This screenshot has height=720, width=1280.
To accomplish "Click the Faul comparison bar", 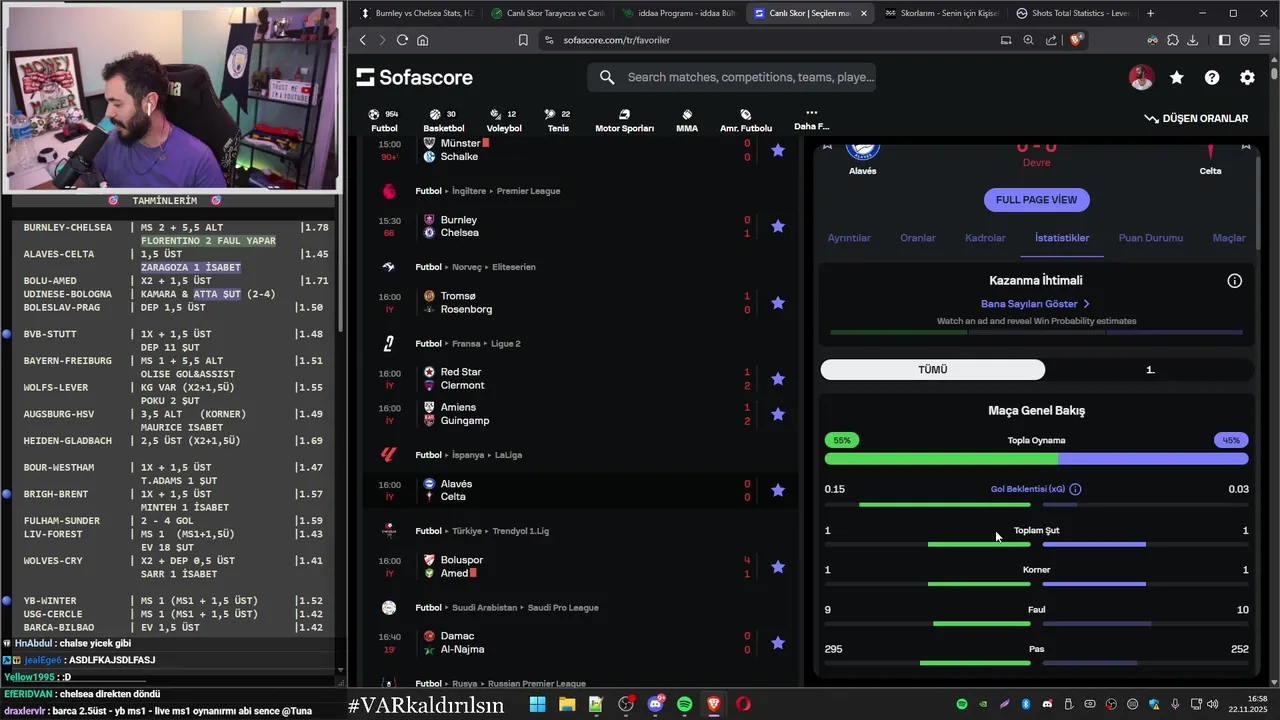I will pyautogui.click(x=1036, y=624).
